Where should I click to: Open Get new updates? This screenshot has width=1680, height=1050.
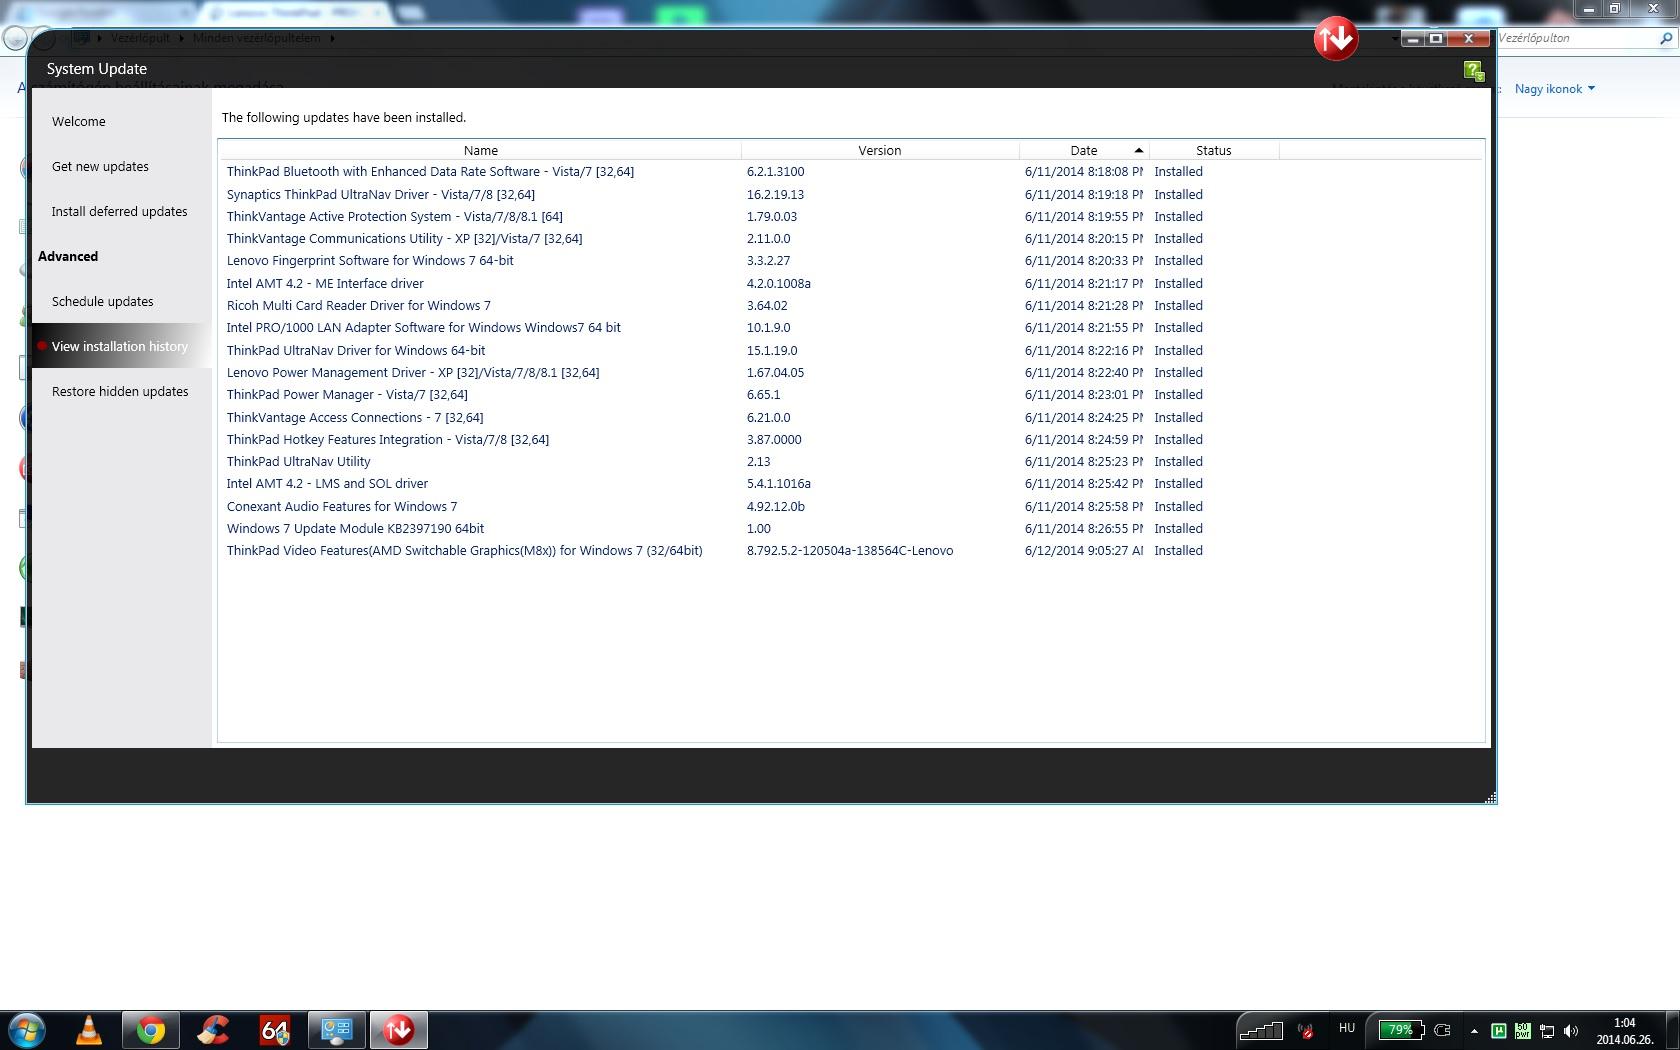click(x=100, y=166)
